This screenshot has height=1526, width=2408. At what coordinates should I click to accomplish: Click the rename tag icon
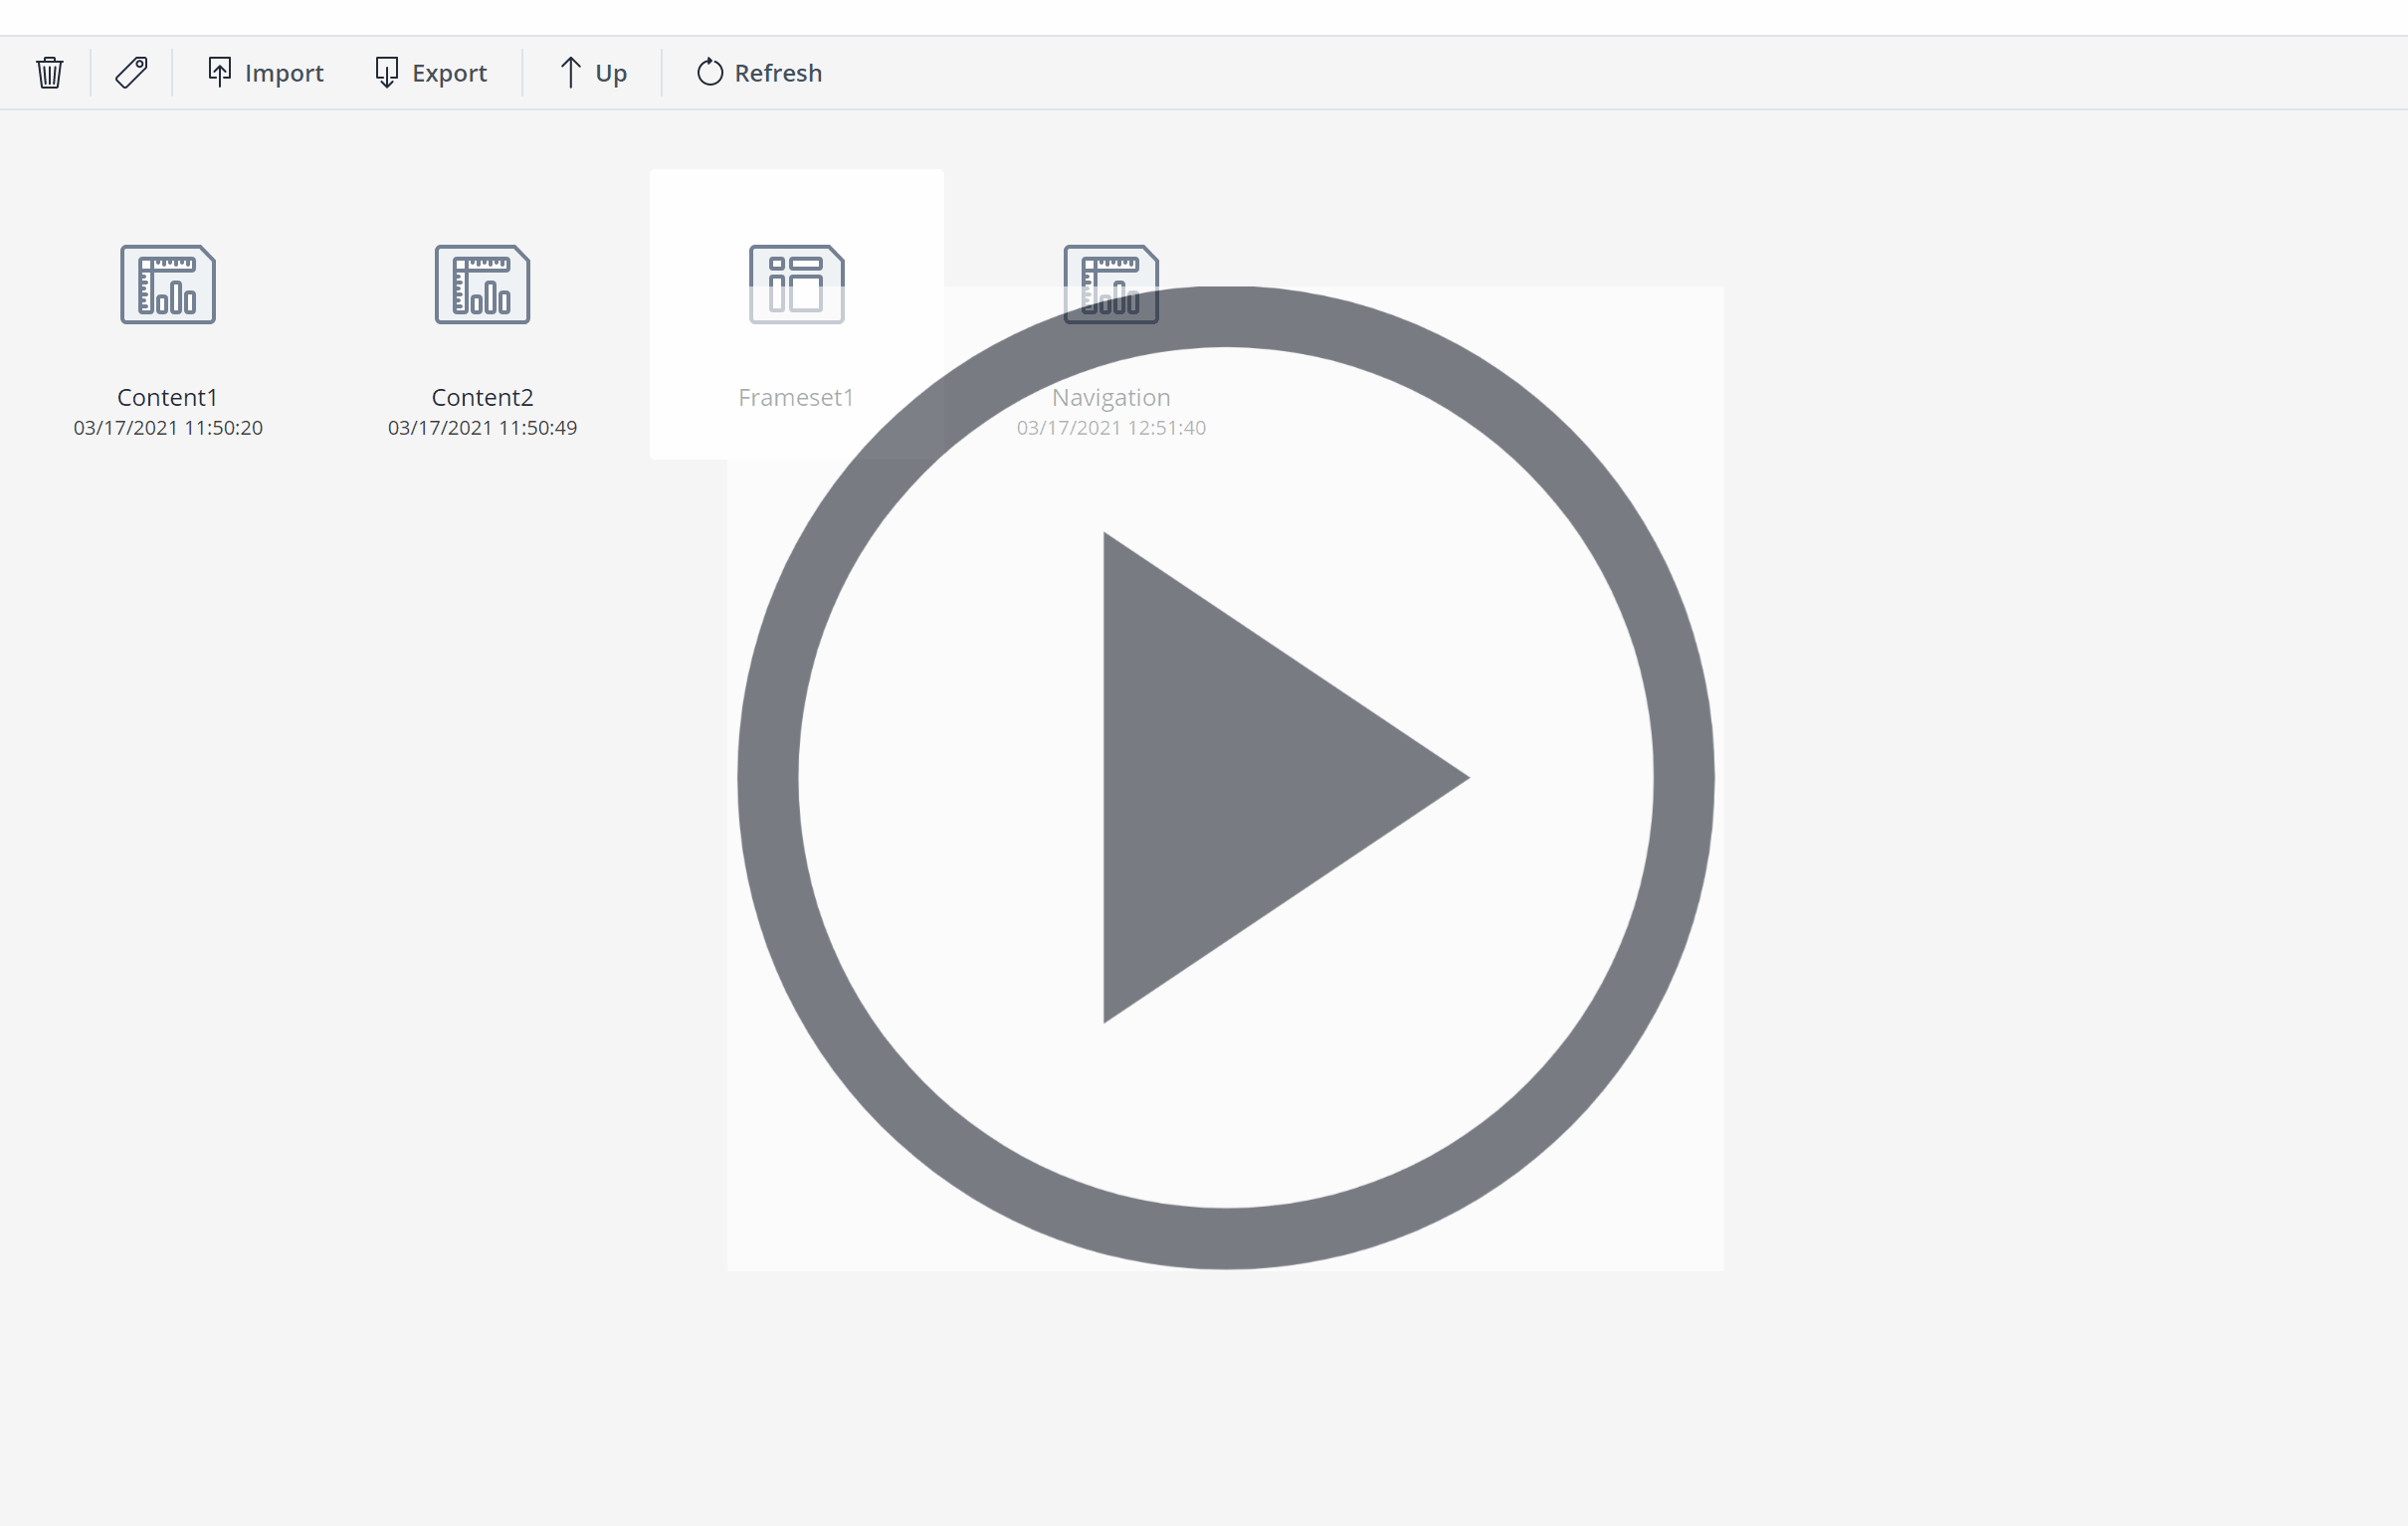point(131,73)
